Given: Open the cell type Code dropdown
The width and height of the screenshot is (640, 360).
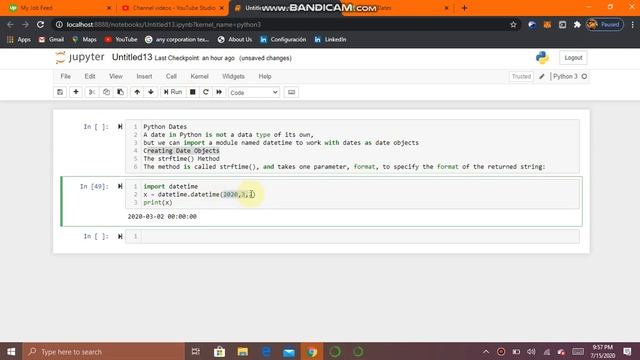Looking at the screenshot, I should tap(254, 93).
